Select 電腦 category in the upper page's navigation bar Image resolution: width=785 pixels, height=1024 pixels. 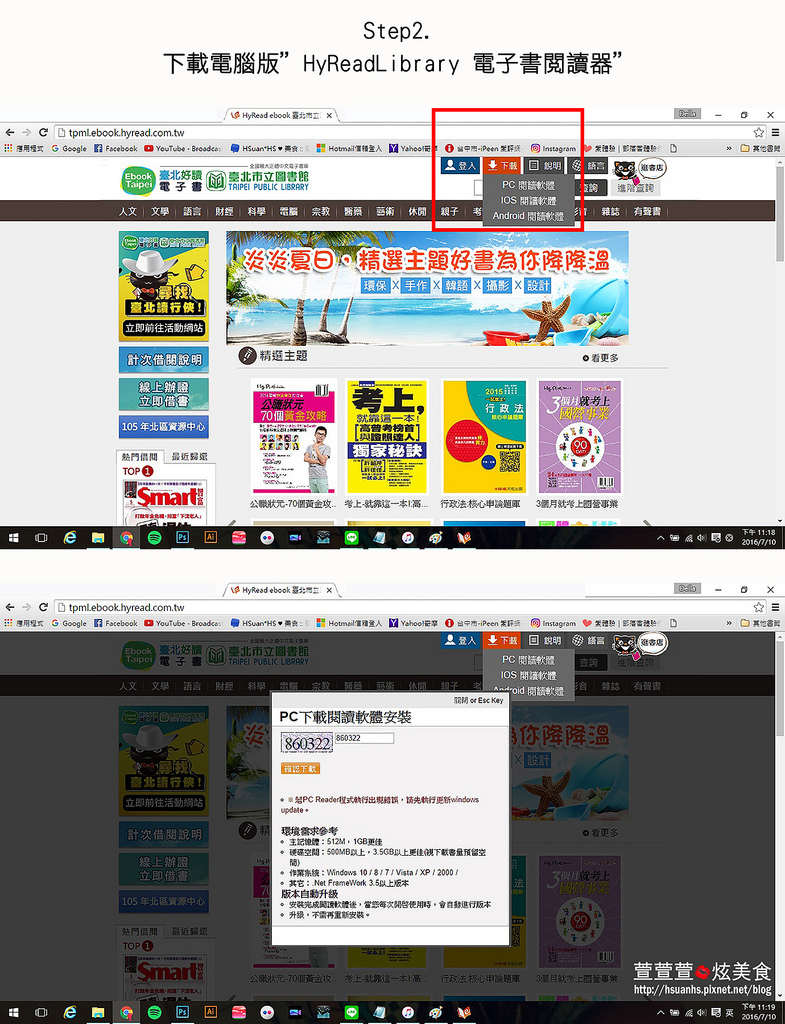click(x=288, y=212)
